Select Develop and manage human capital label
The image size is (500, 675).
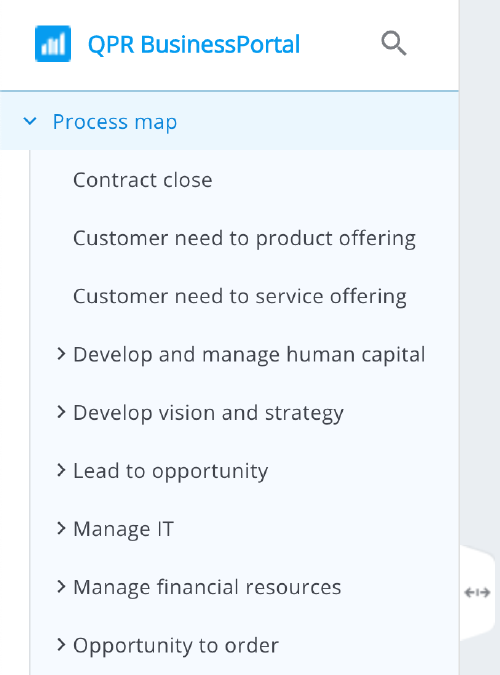[x=249, y=355]
